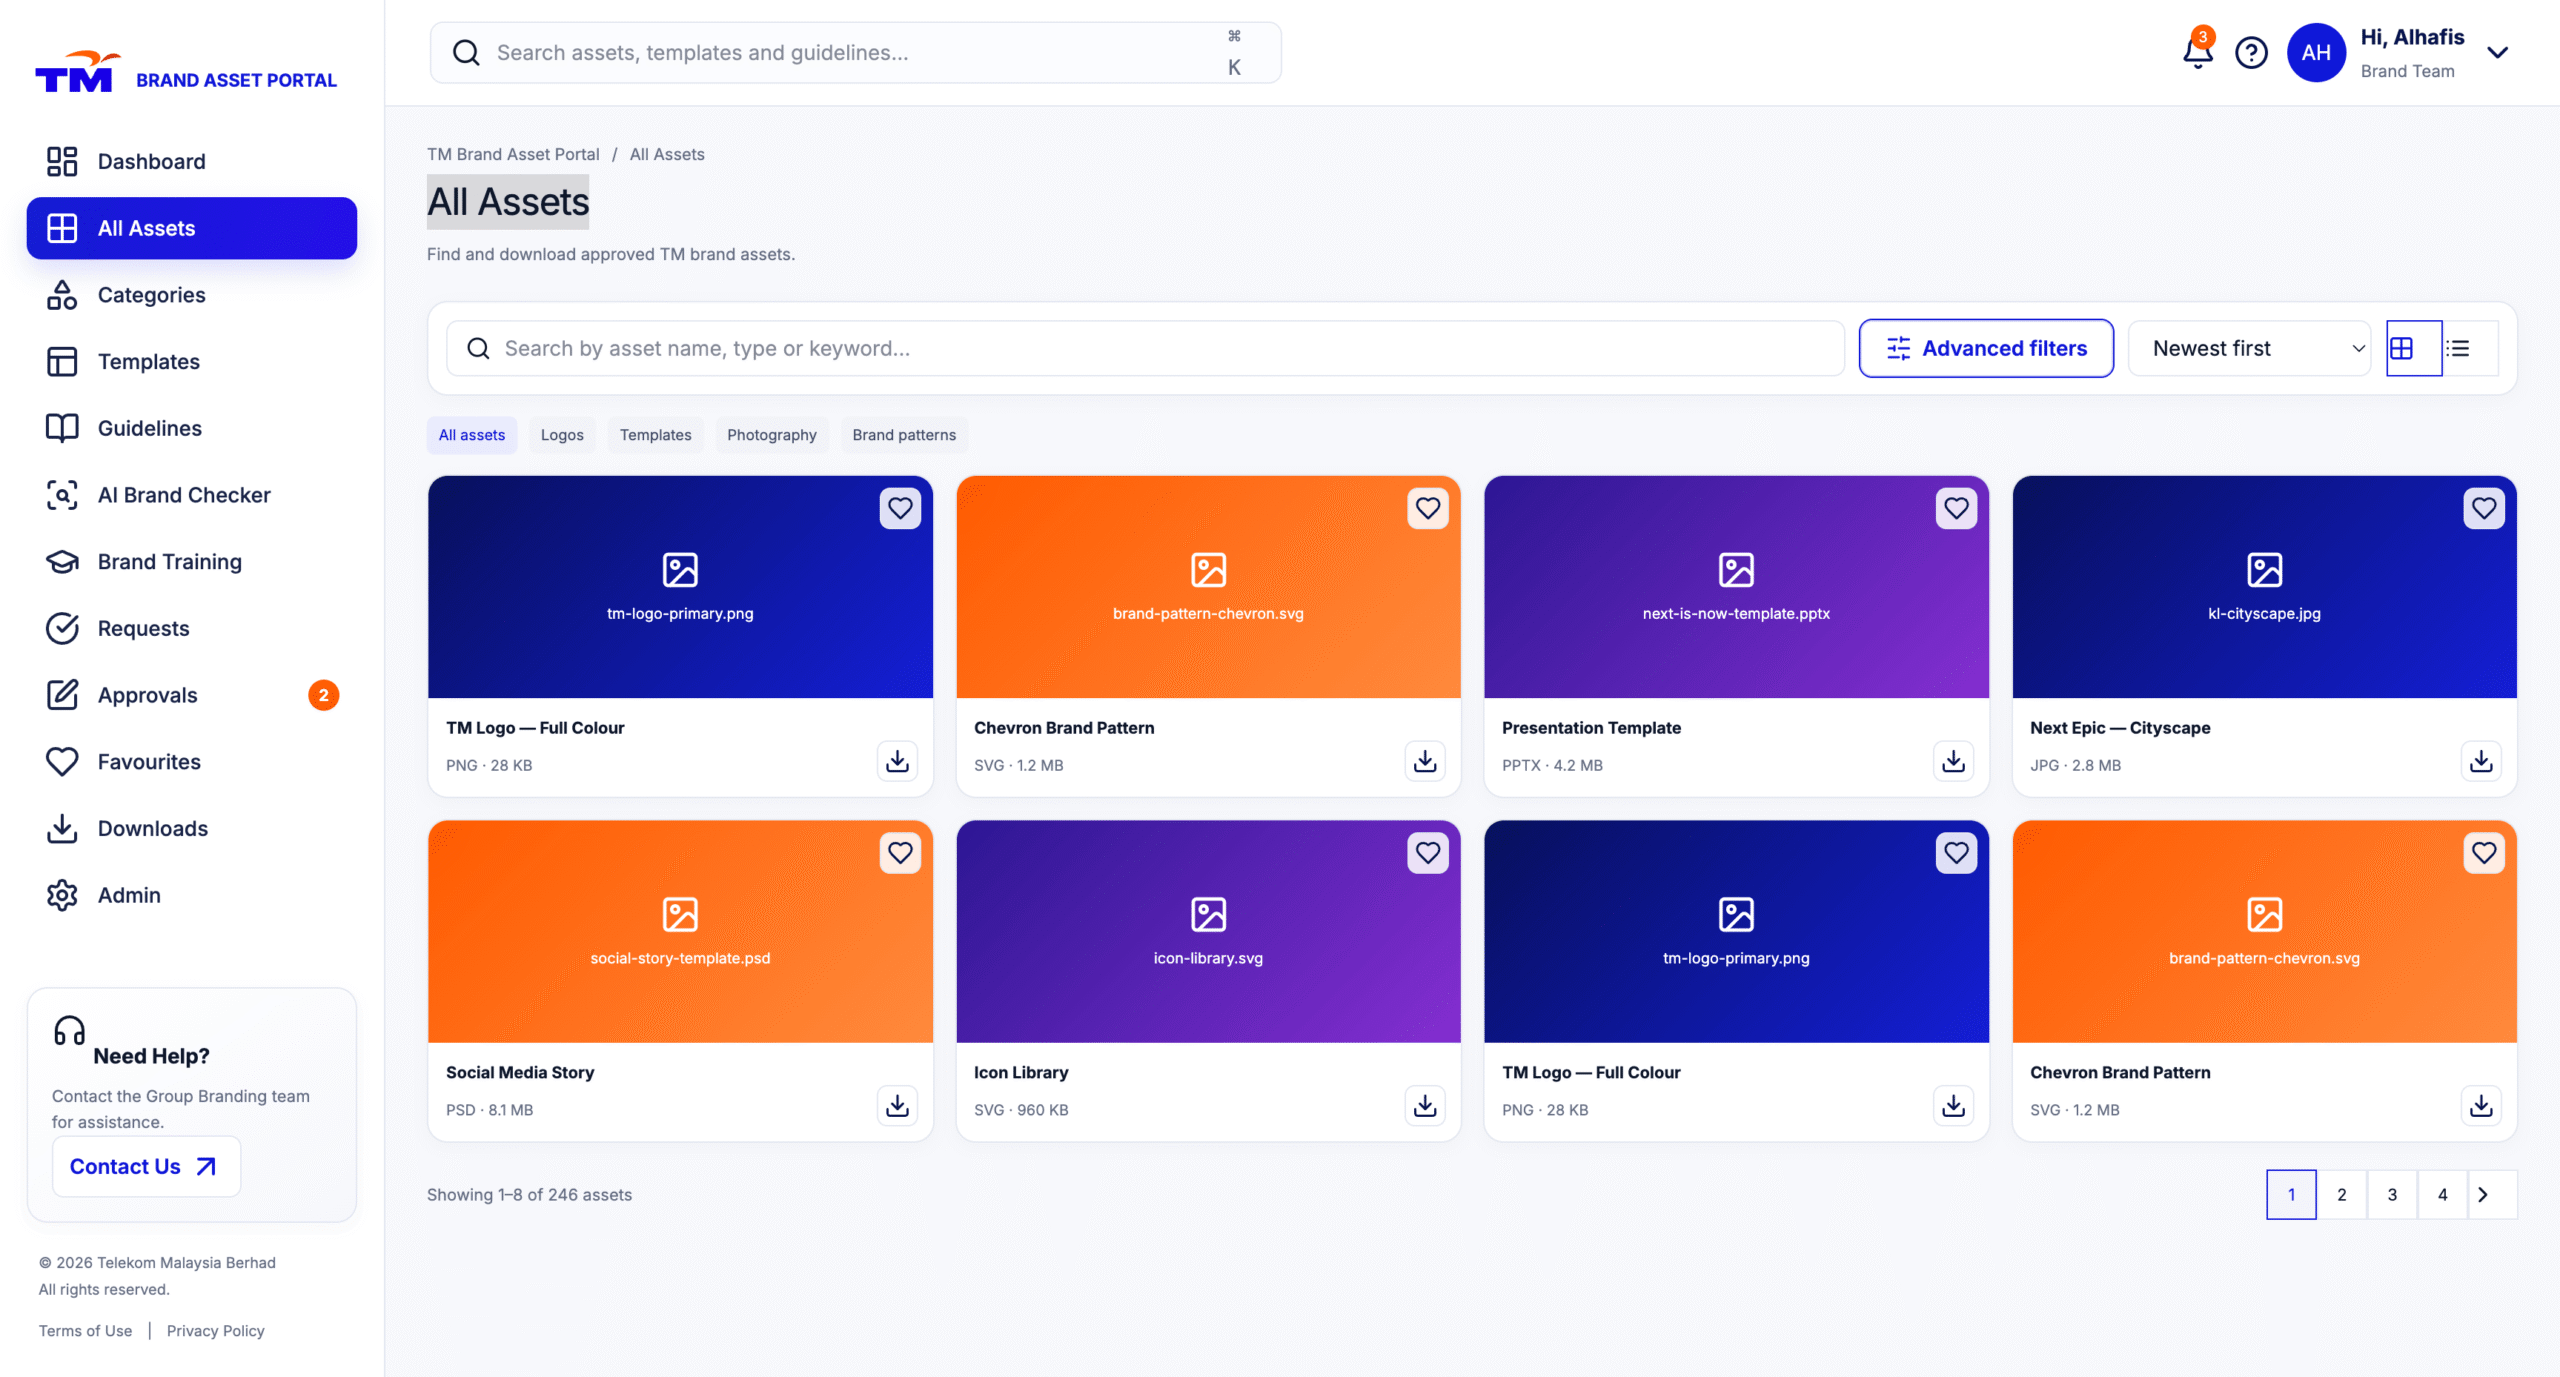Open Downloads in the sidebar
The image size is (2560, 1377).
tap(192, 828)
